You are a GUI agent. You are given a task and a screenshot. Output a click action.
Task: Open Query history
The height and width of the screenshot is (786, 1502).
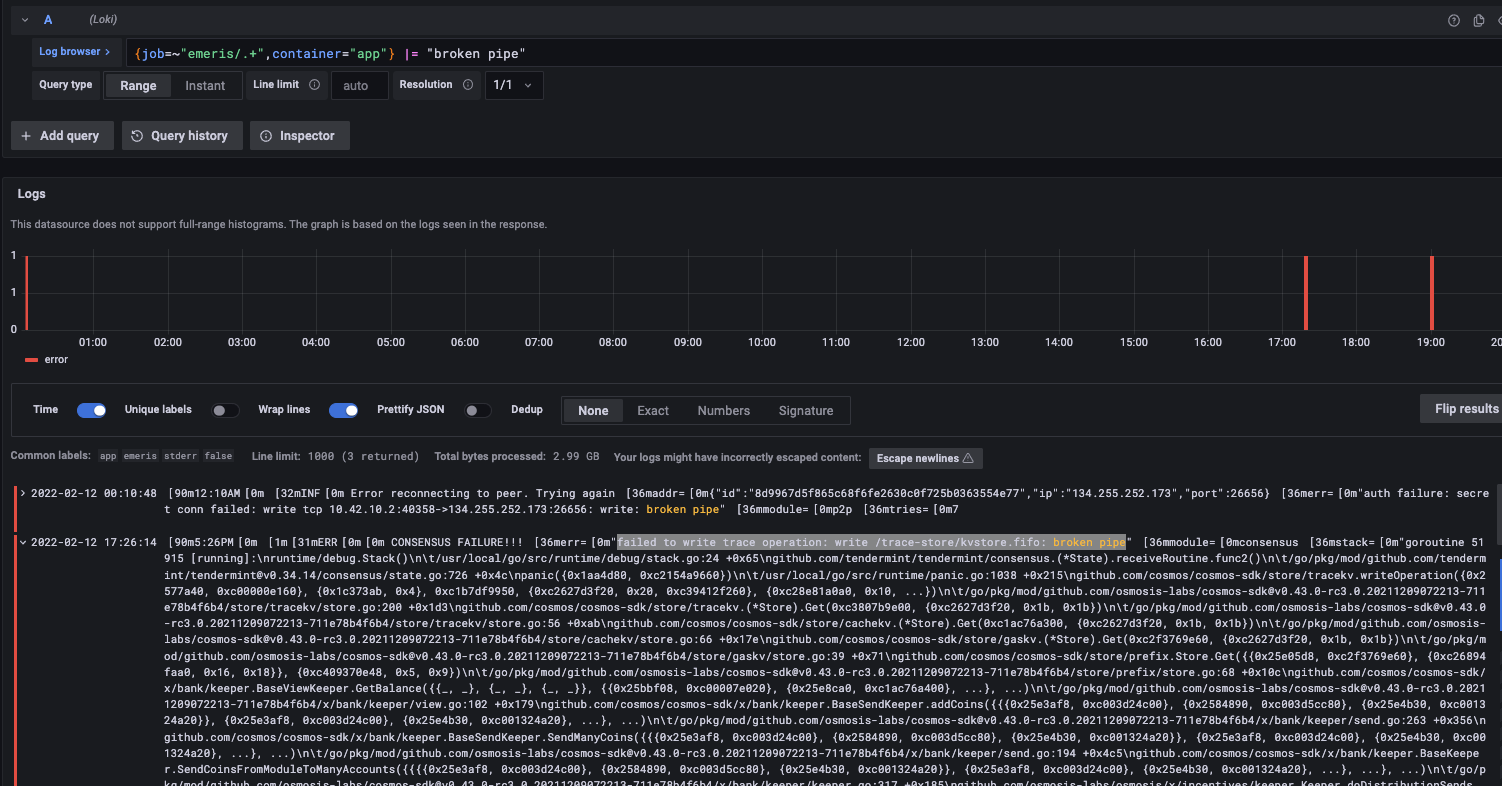click(x=182, y=136)
